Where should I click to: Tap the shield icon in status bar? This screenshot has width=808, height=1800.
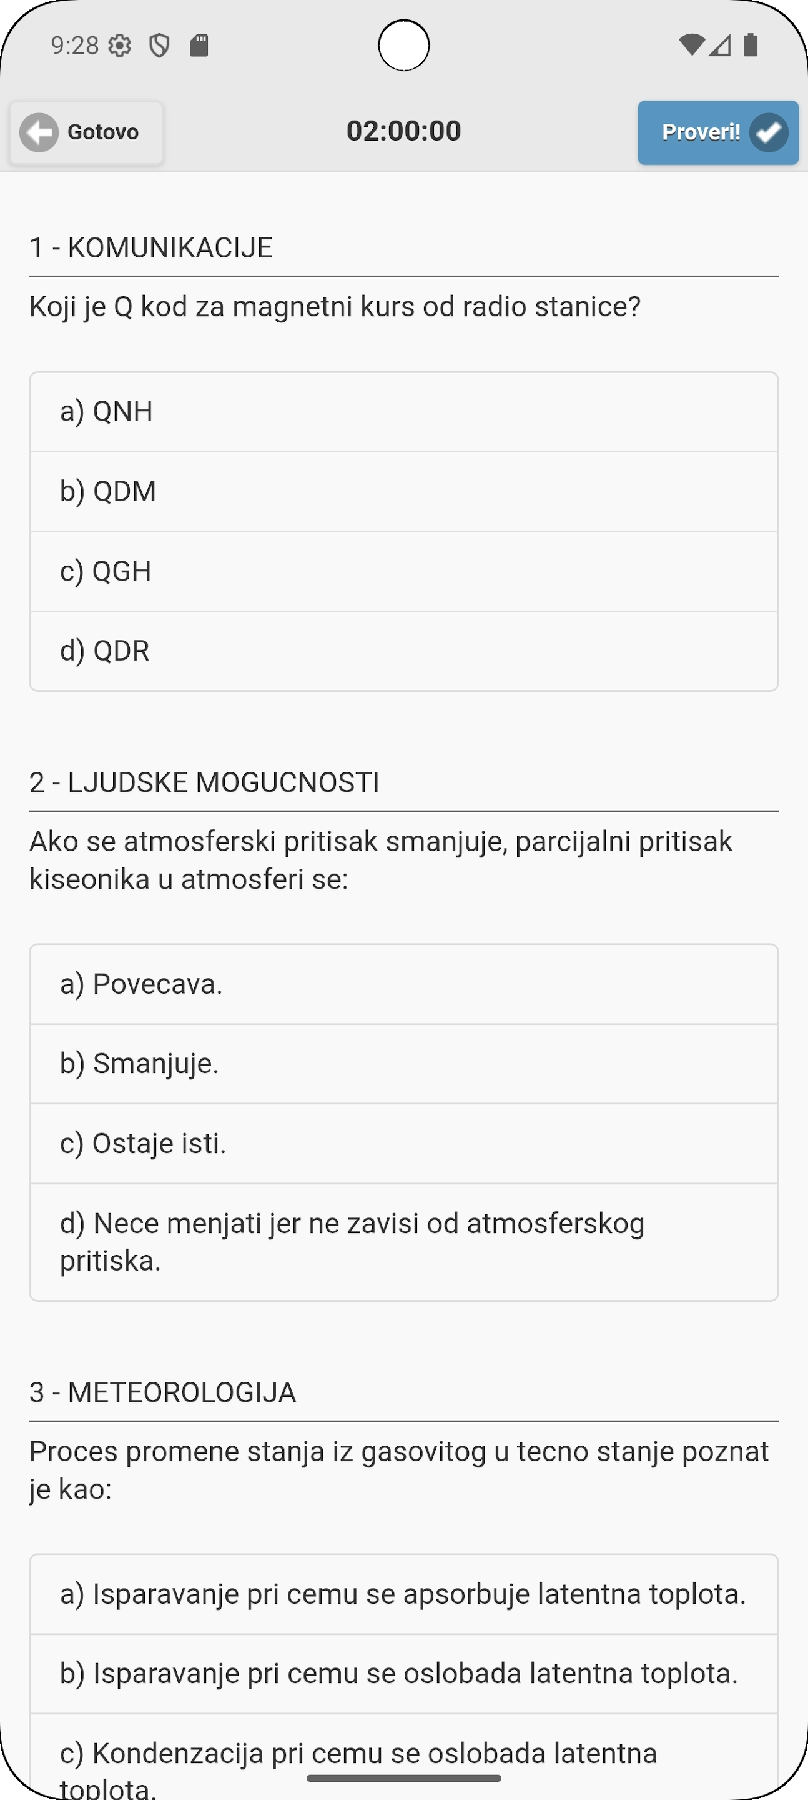click(159, 45)
